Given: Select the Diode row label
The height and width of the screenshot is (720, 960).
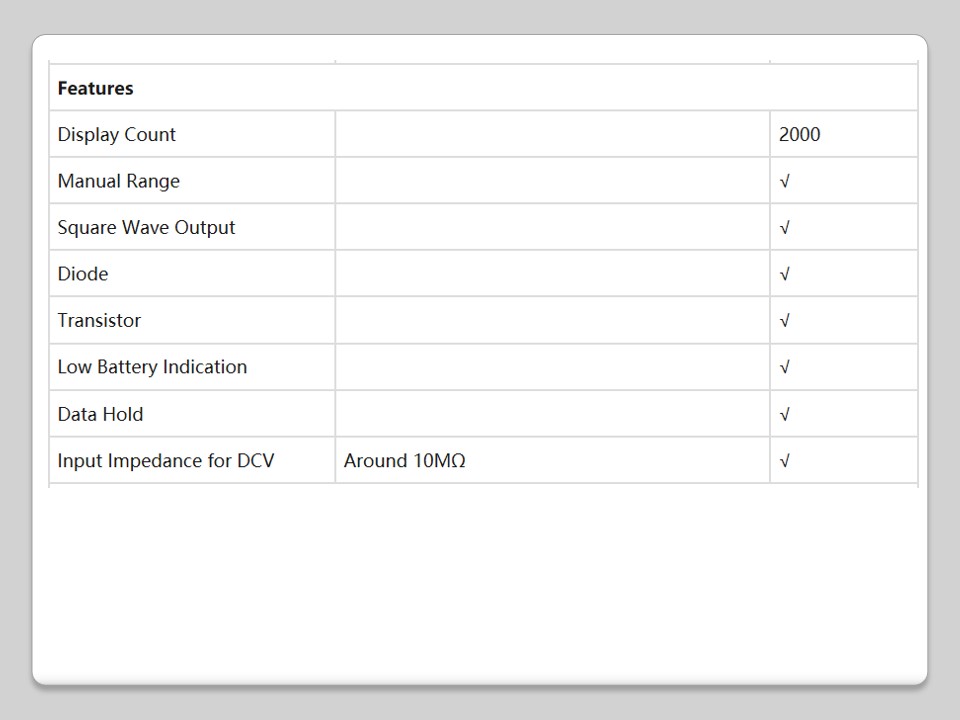Looking at the screenshot, I should tap(83, 274).
